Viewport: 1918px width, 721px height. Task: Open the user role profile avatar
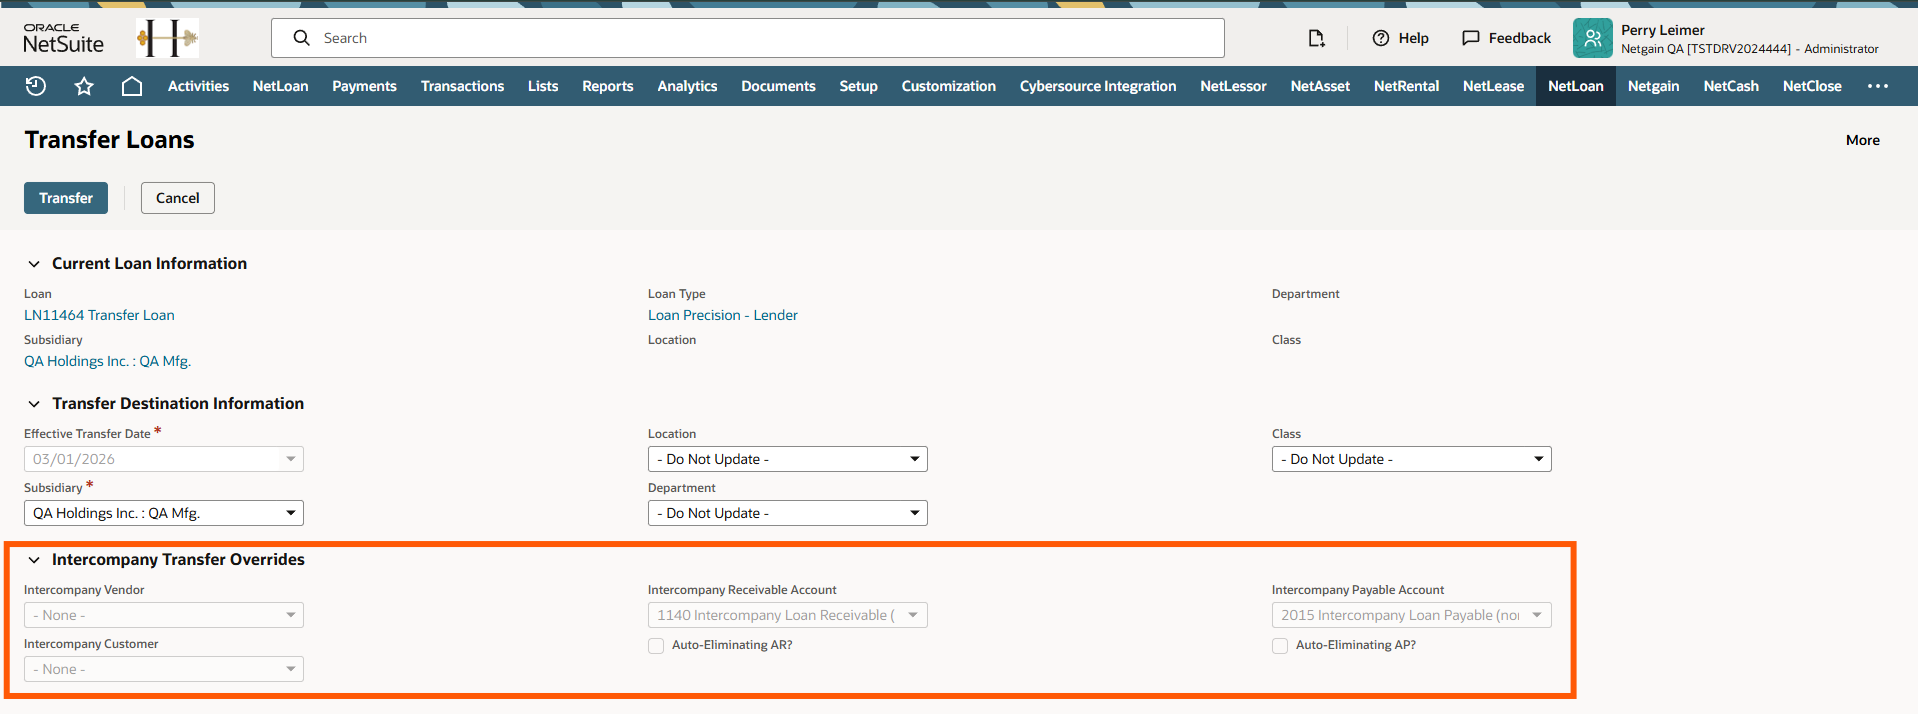[x=1592, y=38]
